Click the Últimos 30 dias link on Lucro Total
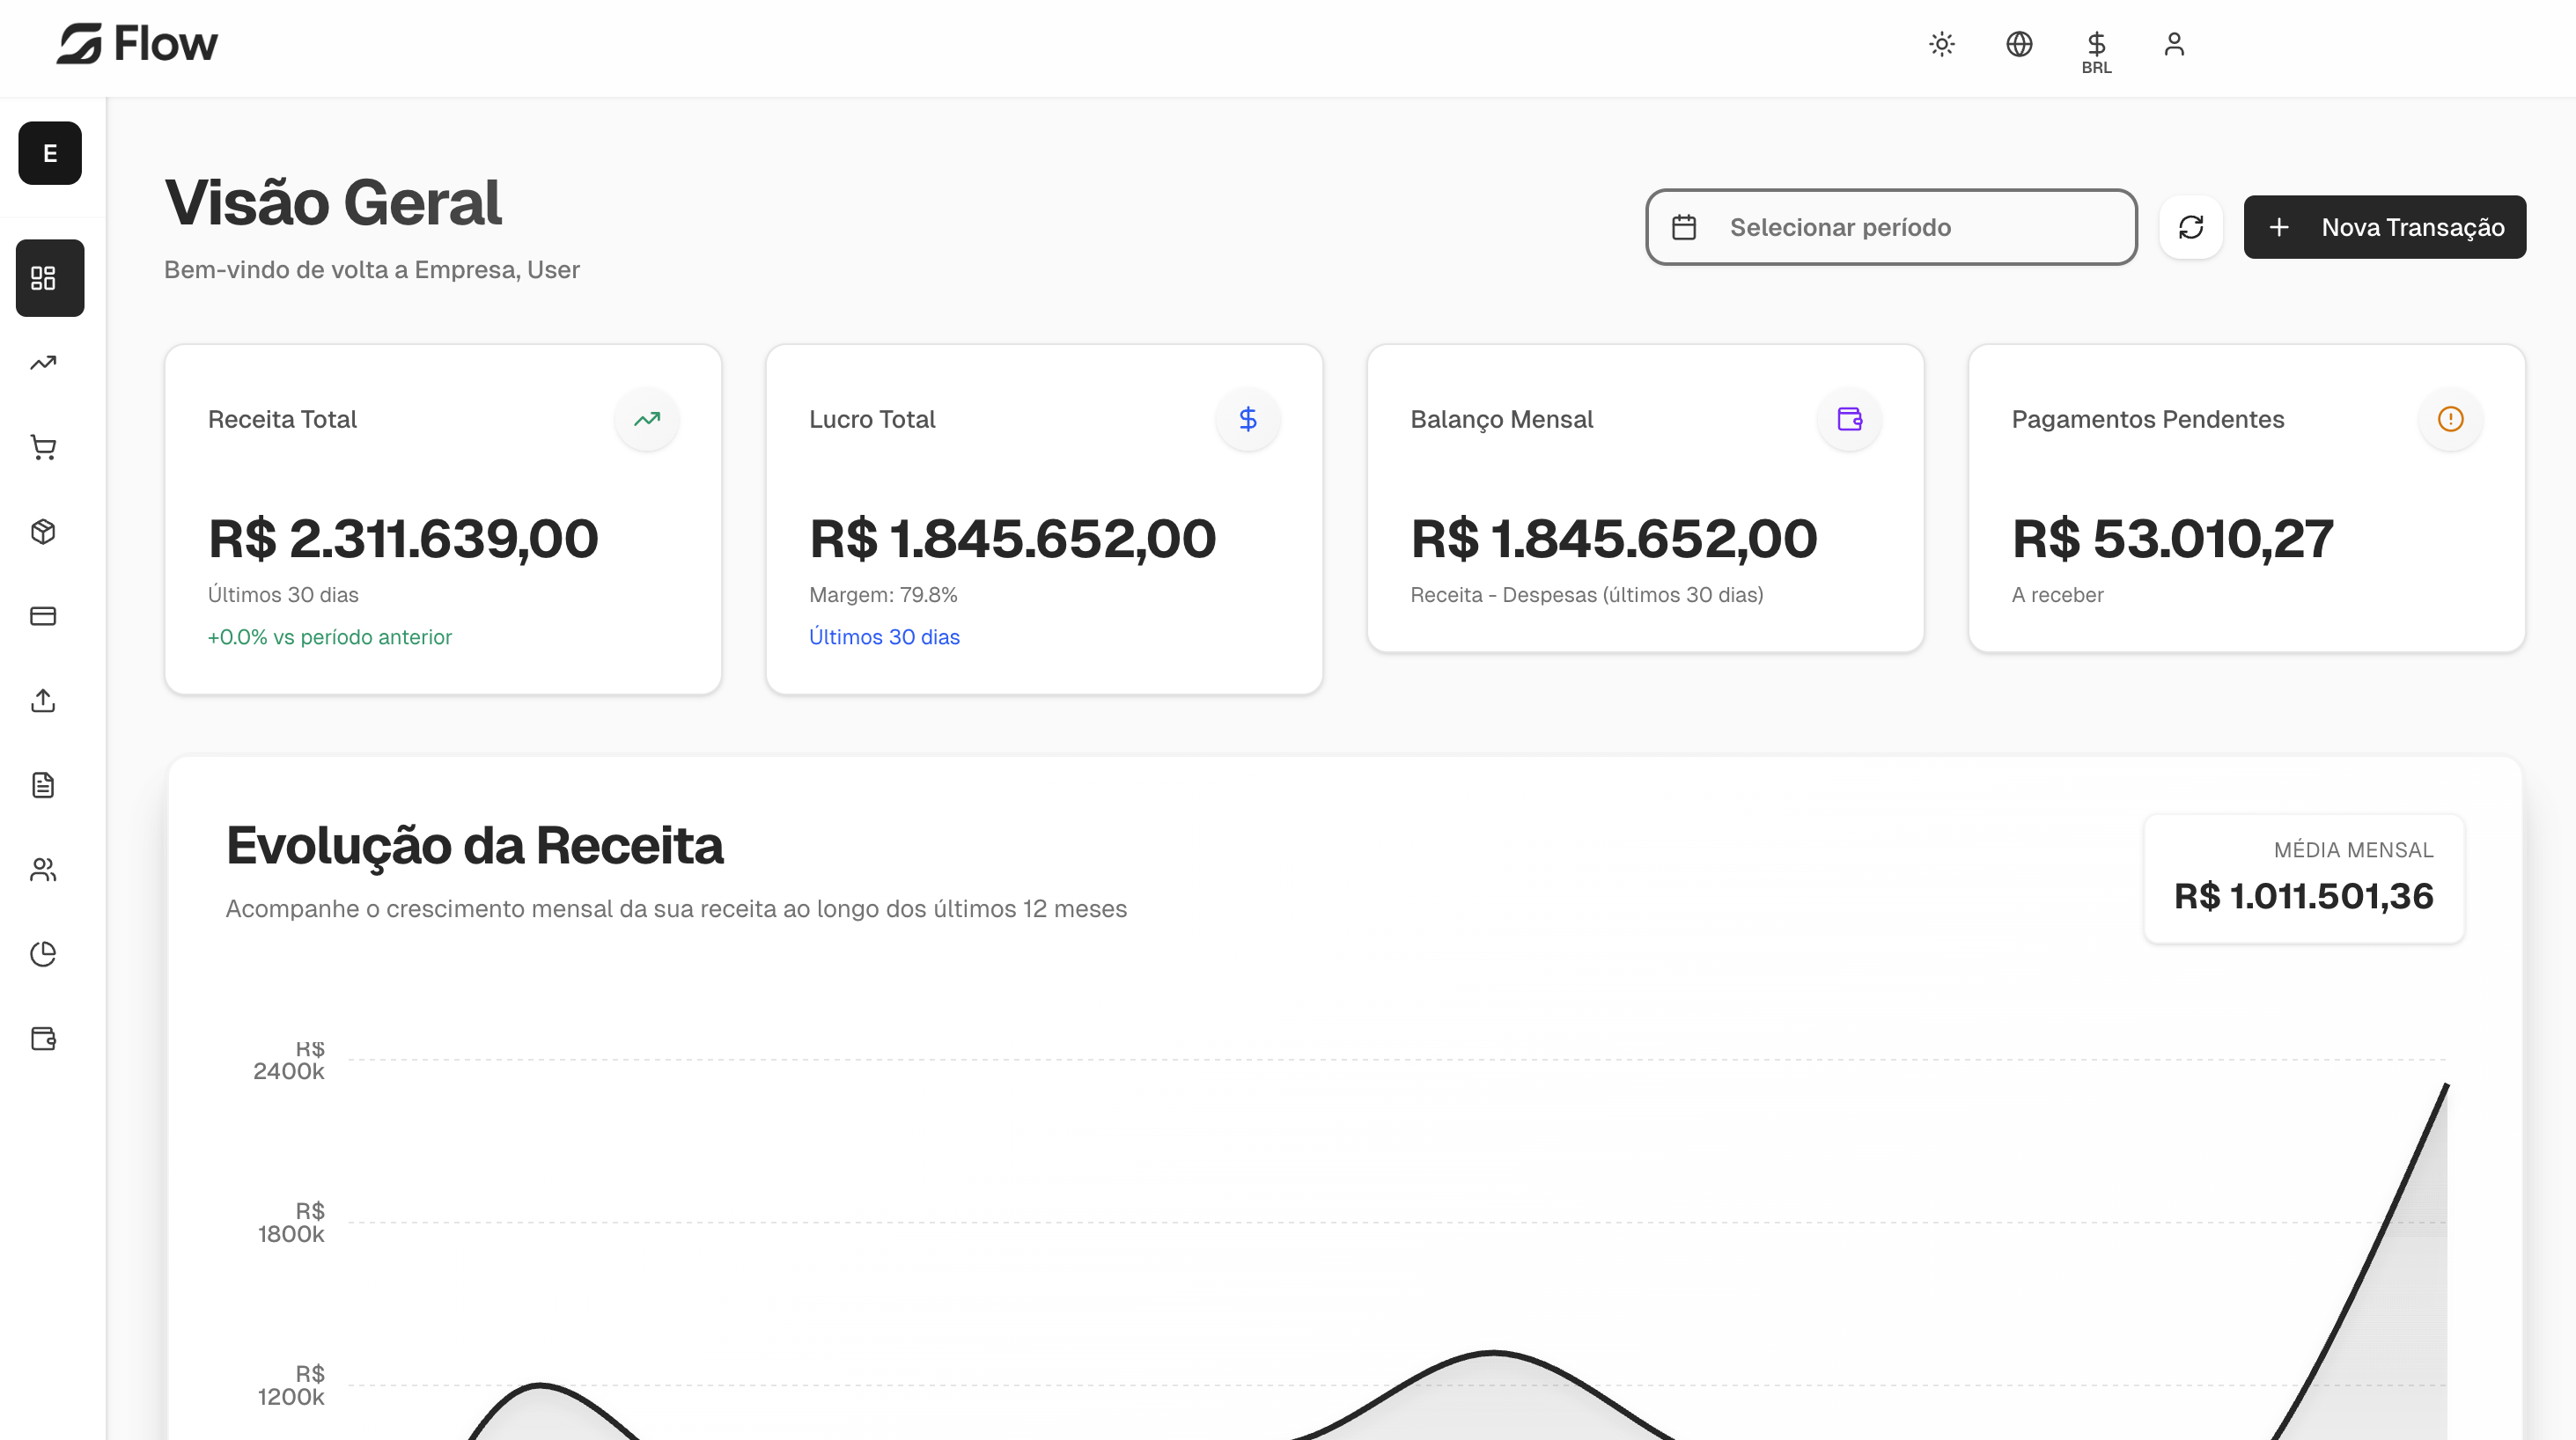This screenshot has height=1440, width=2576. 884,637
